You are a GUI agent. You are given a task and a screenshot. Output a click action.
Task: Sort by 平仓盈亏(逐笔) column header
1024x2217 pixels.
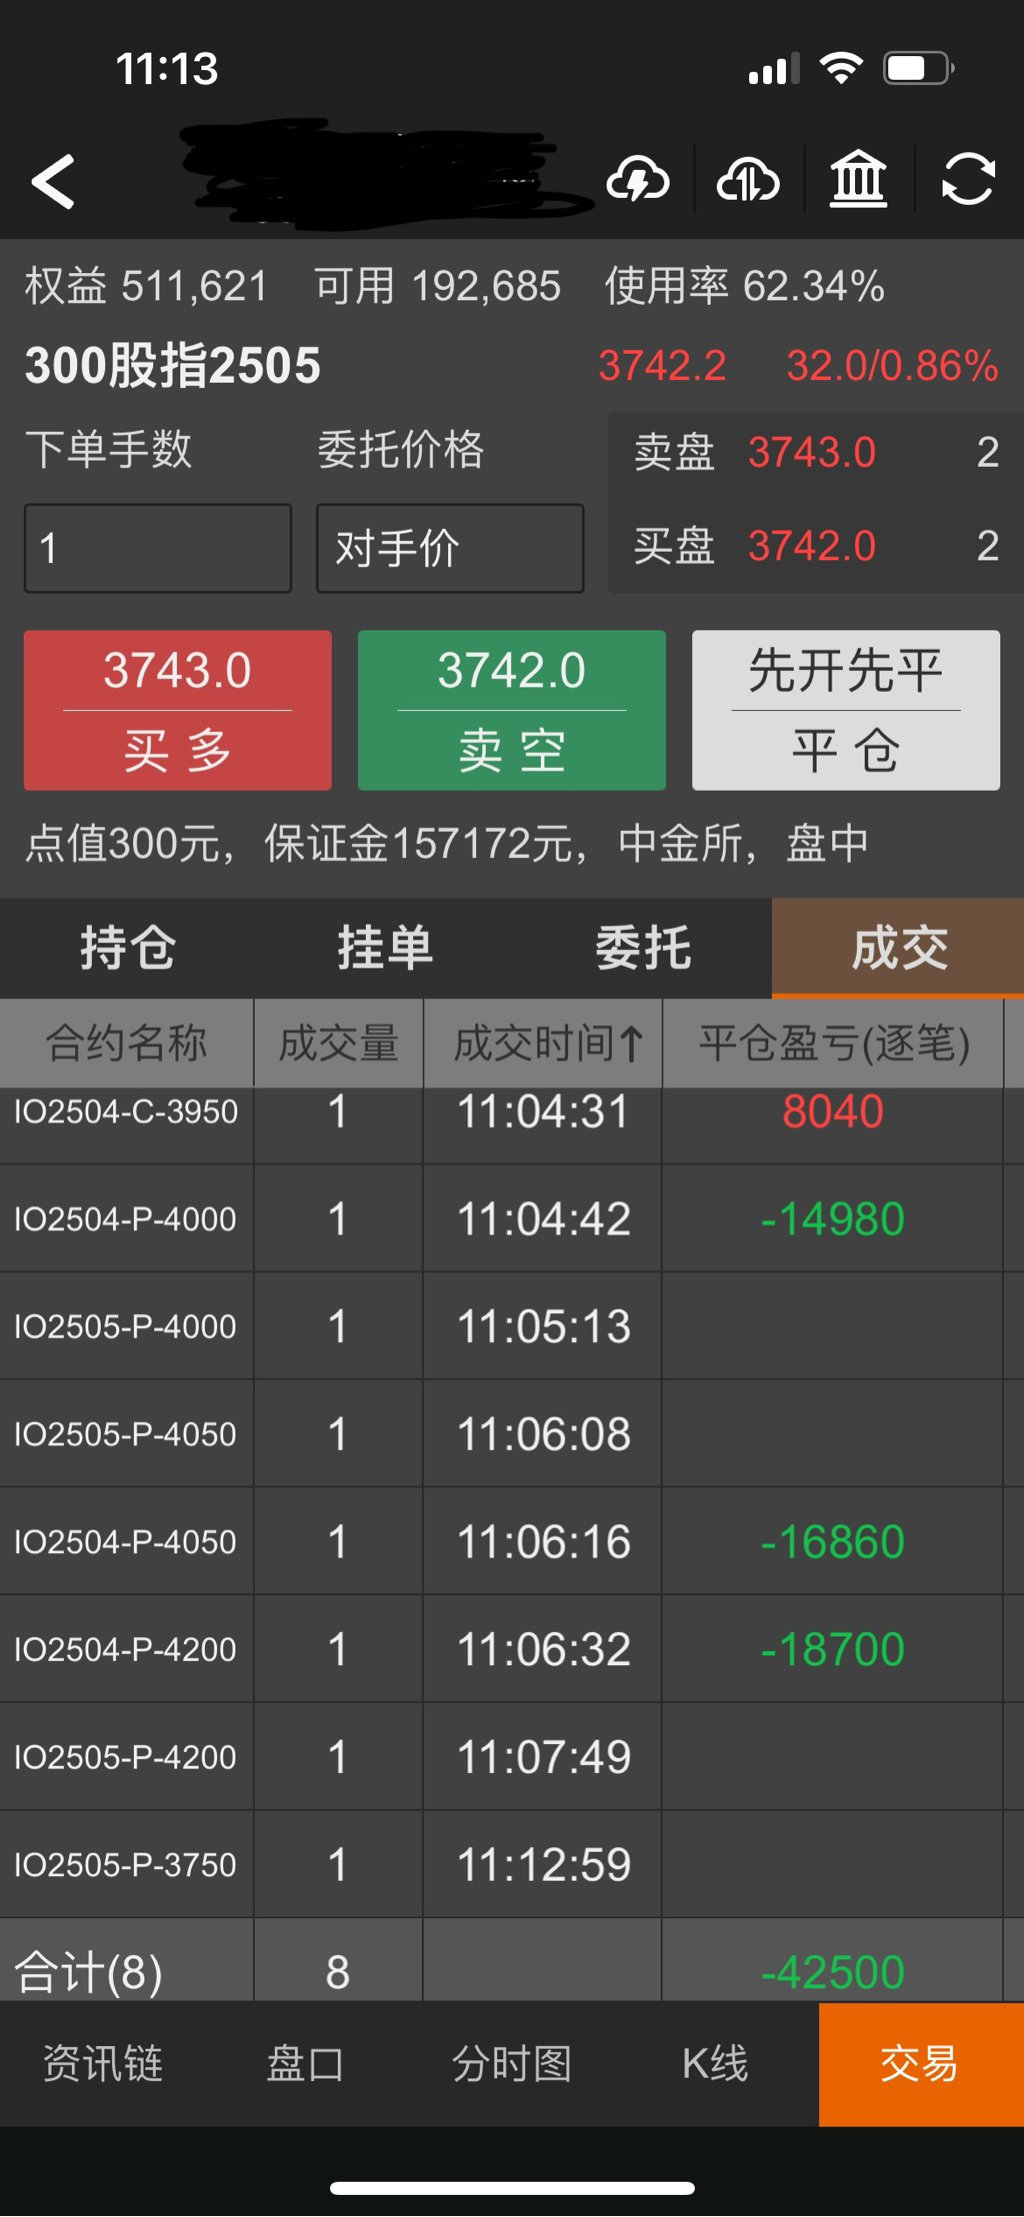[x=833, y=1043]
